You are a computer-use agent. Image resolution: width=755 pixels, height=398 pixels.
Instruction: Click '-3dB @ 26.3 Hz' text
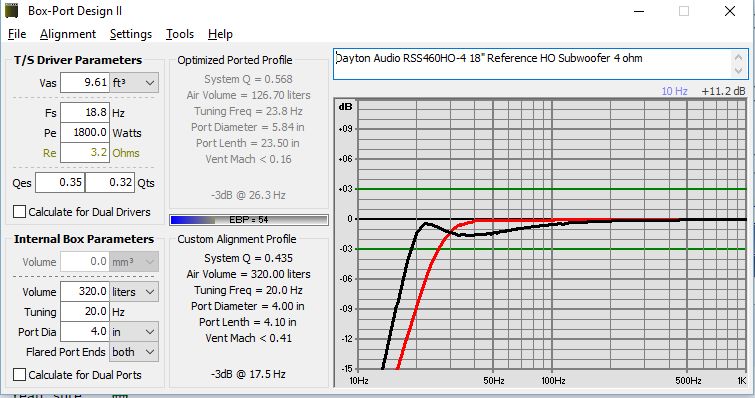(248, 195)
